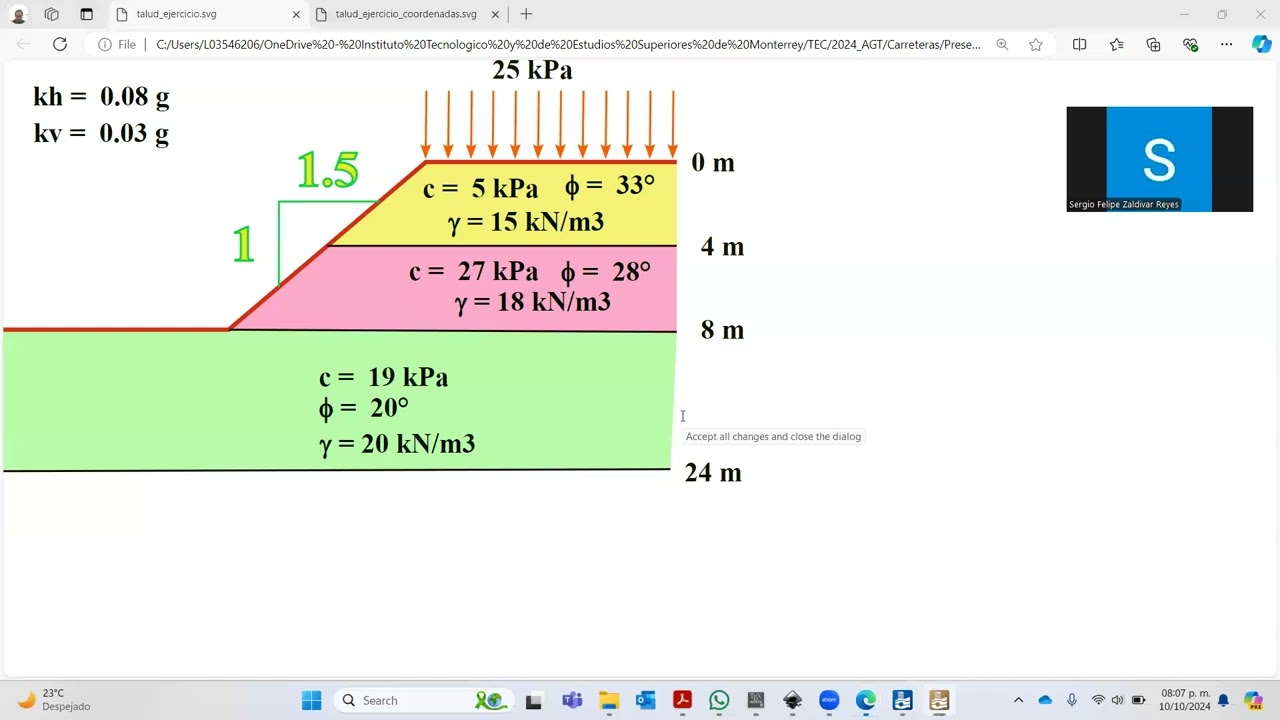Open Zoom from taskbar
Screen dimensions: 1280x720
(829, 700)
